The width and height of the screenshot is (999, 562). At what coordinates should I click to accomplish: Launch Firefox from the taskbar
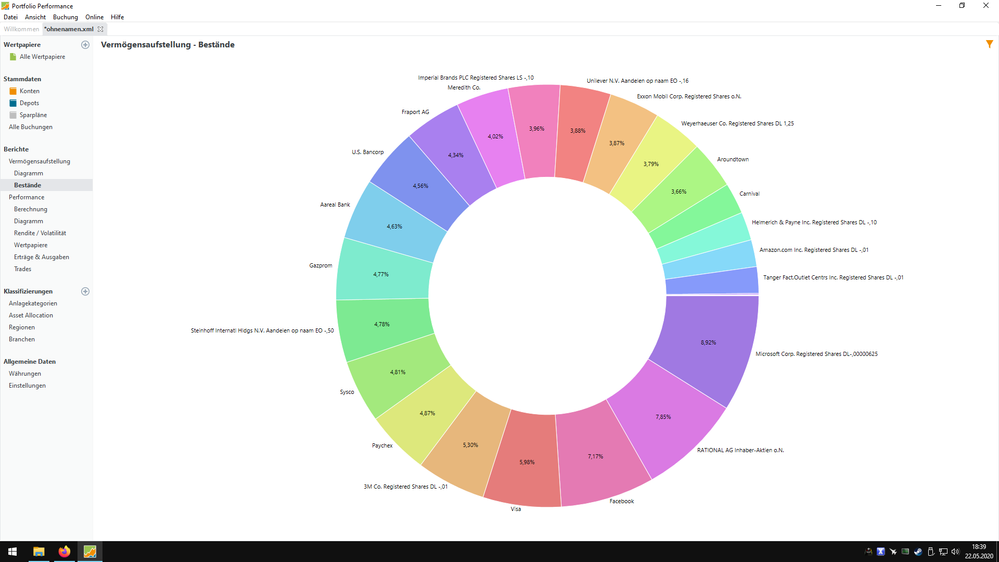pyautogui.click(x=64, y=551)
